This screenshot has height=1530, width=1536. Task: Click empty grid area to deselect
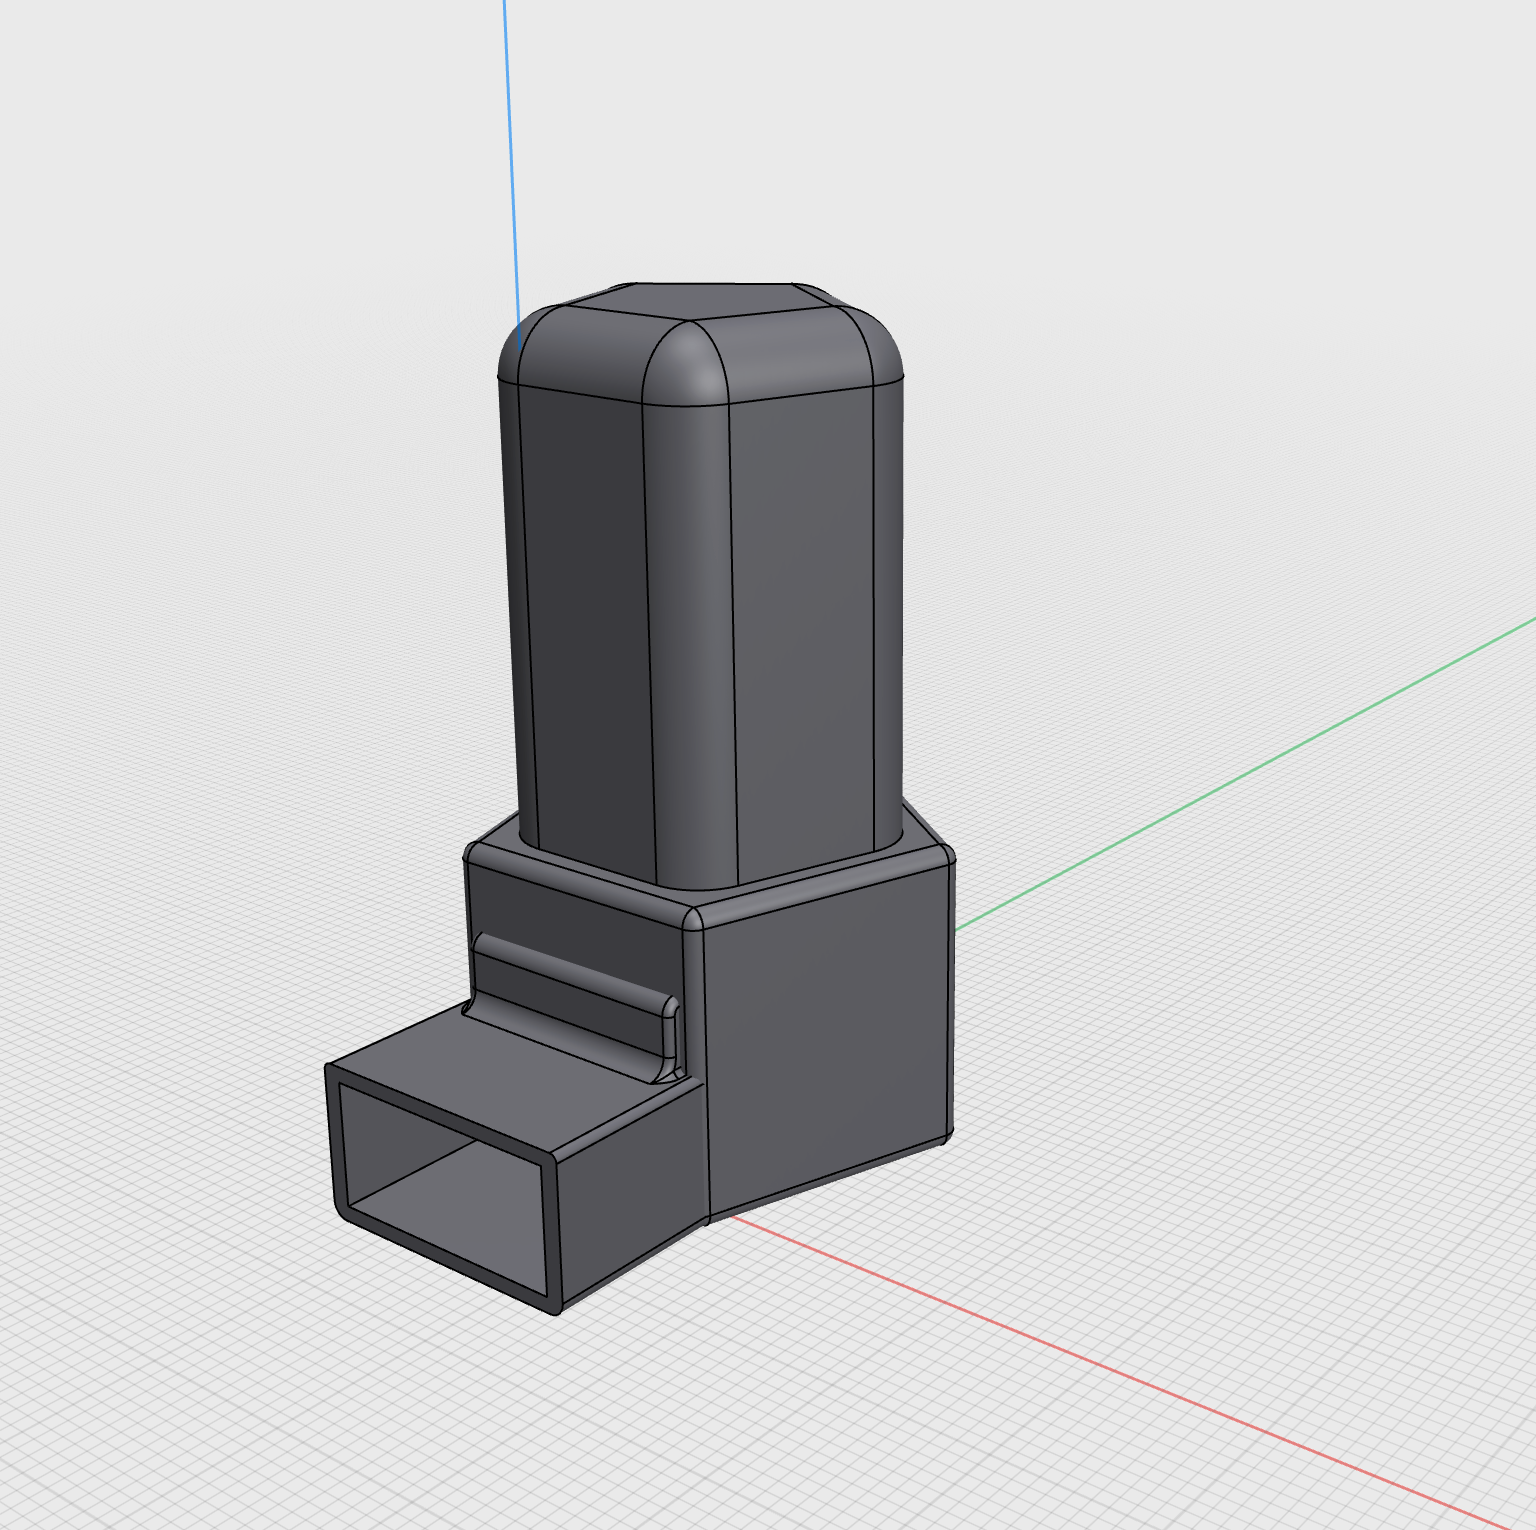tap(1200, 300)
